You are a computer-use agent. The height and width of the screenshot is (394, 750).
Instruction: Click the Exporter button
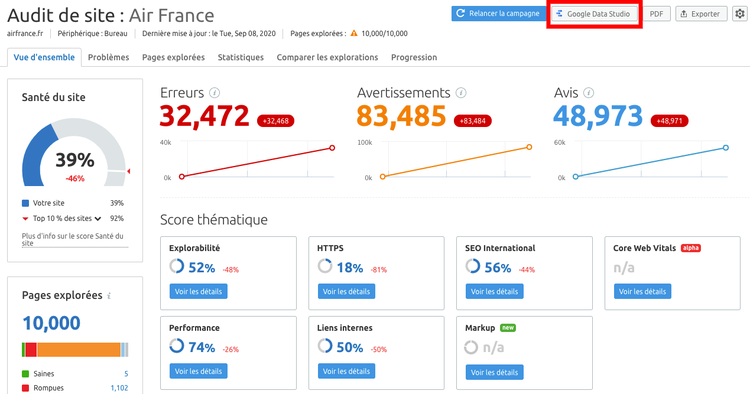(x=701, y=14)
